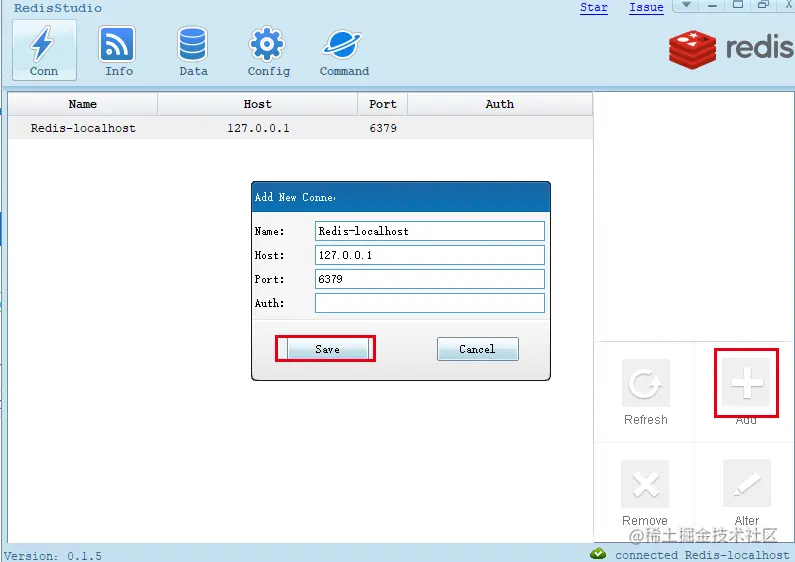This screenshot has height=562, width=795.
Task: Follow the Star link
Action: coord(594,8)
